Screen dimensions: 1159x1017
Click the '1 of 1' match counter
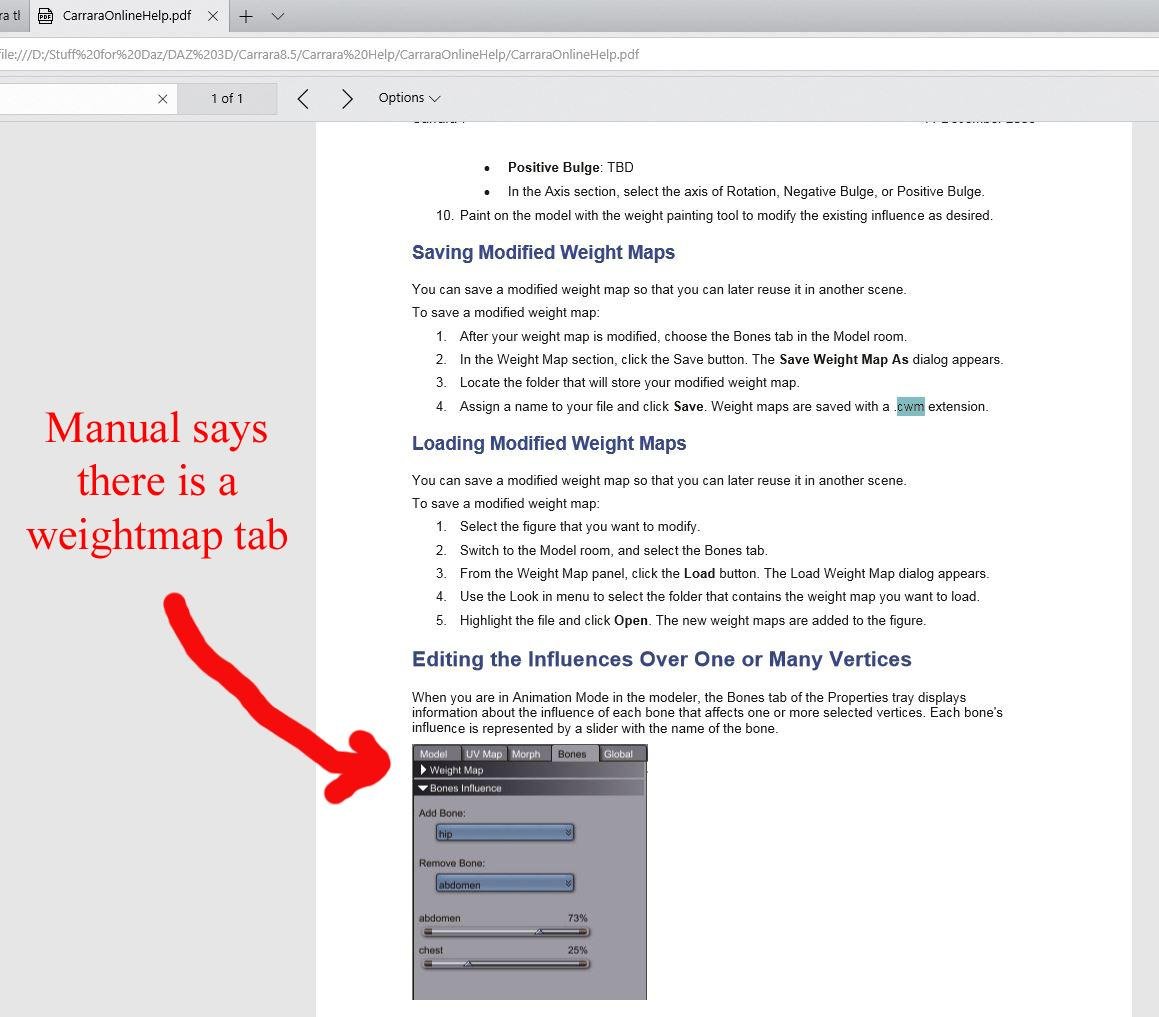click(227, 98)
